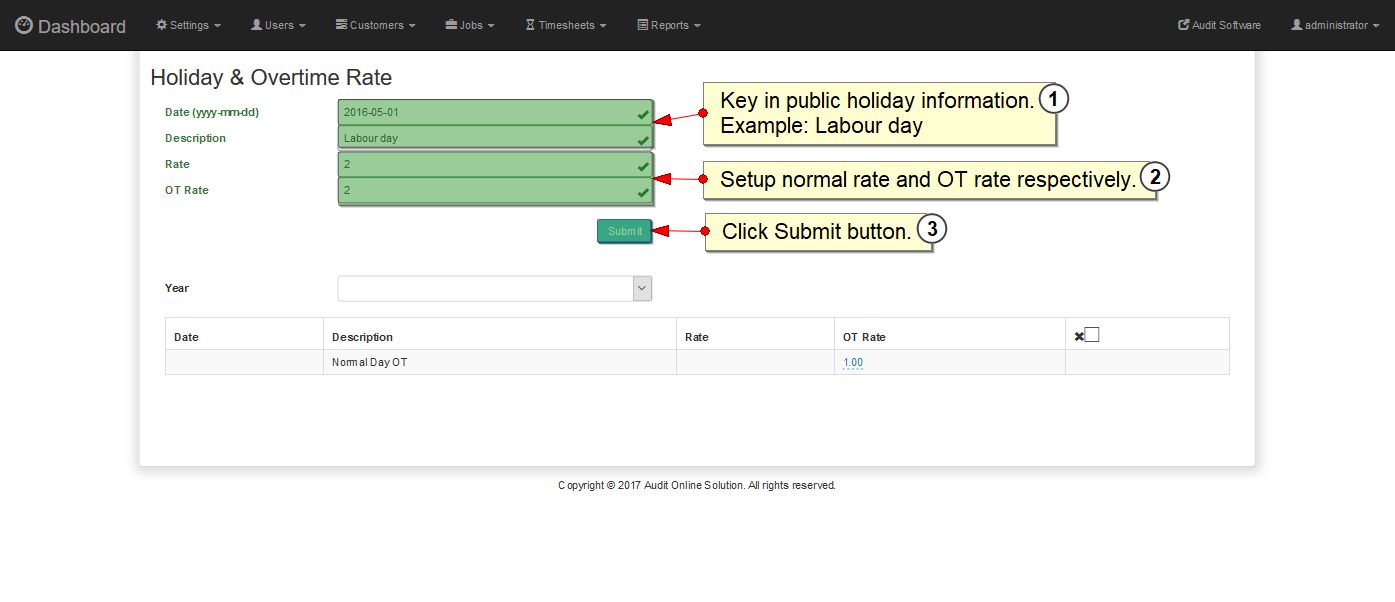Click the Jobs briefcase icon
1395x602 pixels.
(x=451, y=25)
